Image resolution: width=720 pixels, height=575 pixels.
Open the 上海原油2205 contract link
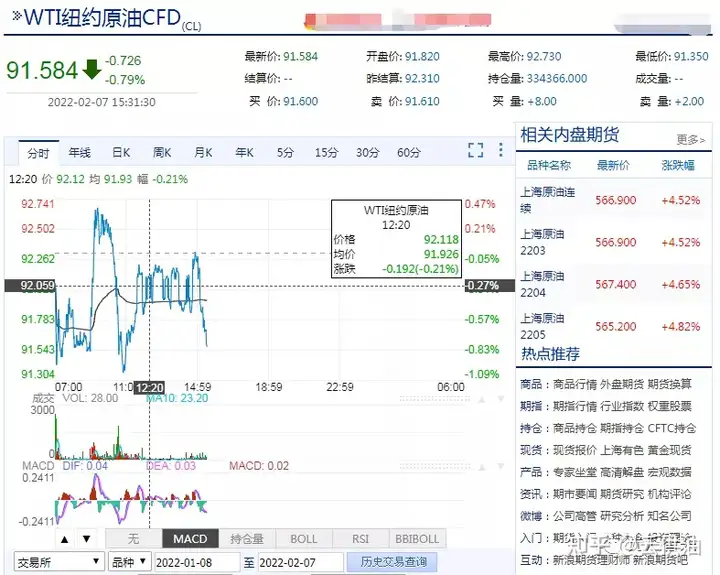tap(542, 327)
